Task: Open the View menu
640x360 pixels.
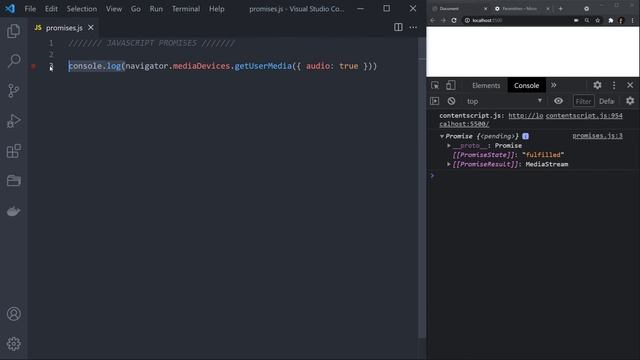Action: 113,9
